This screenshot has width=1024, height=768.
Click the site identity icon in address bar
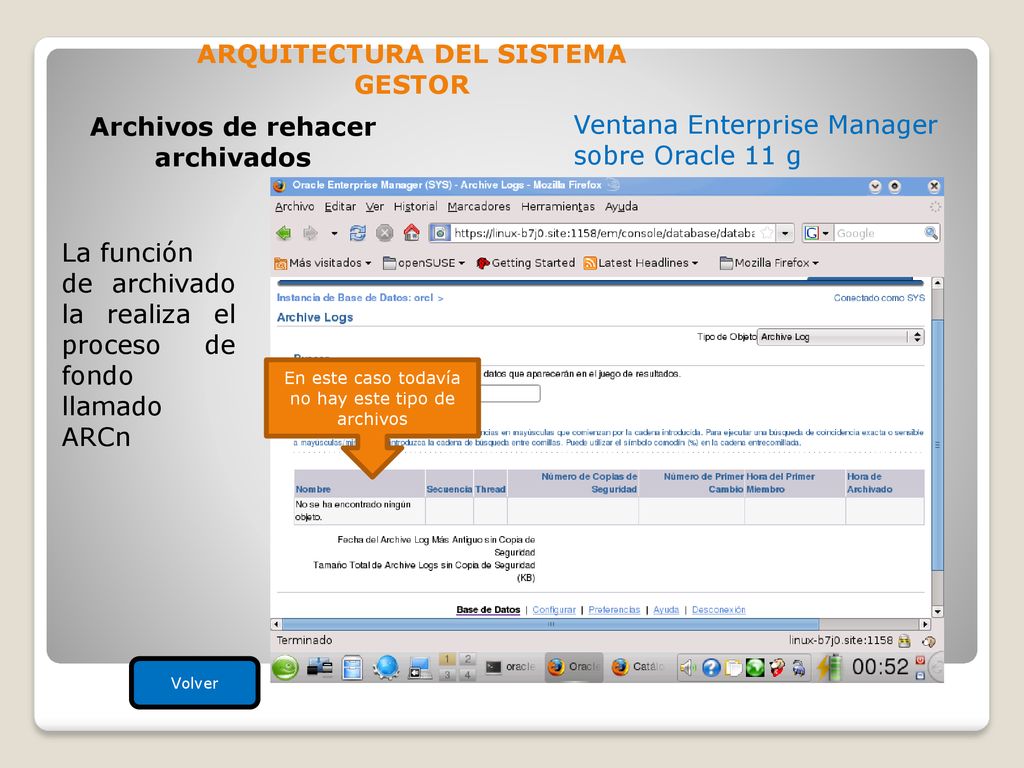pos(440,233)
